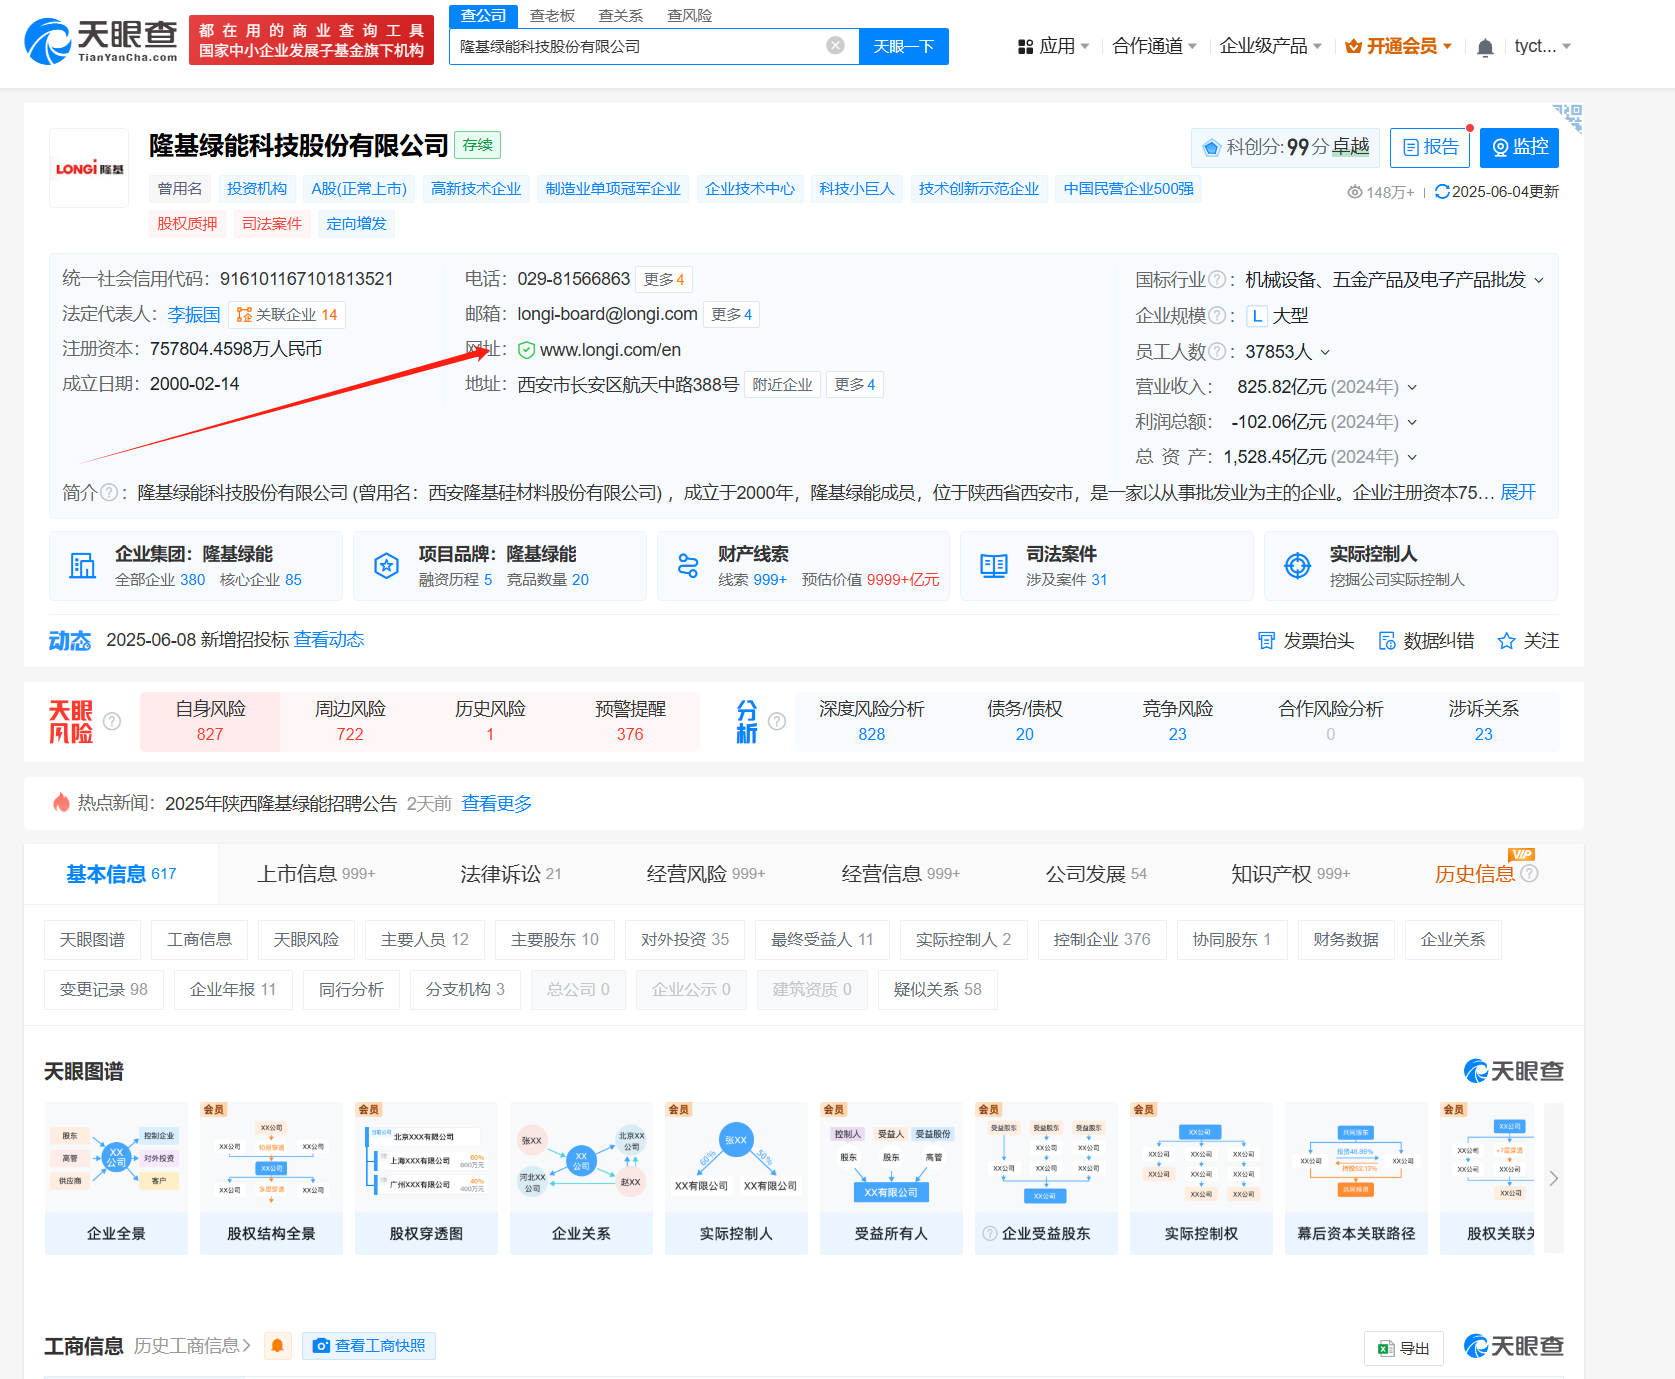Open the 财产线索 card icon
The image size is (1675, 1379).
coord(688,566)
